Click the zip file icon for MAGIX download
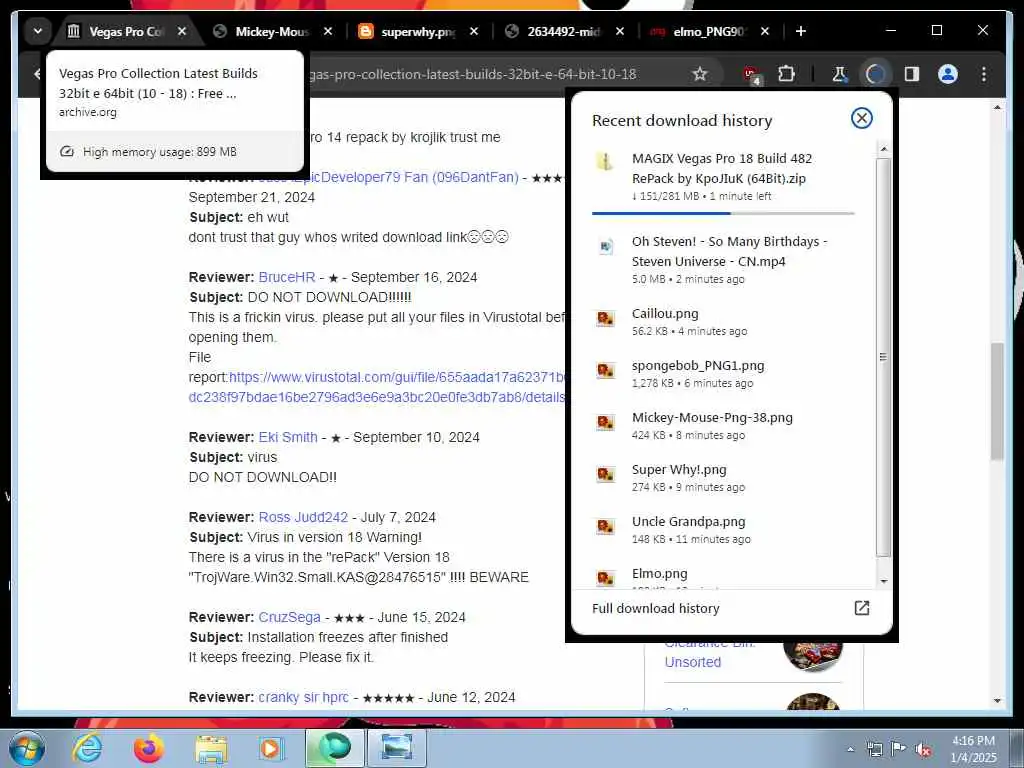1024x768 pixels. [x=605, y=161]
